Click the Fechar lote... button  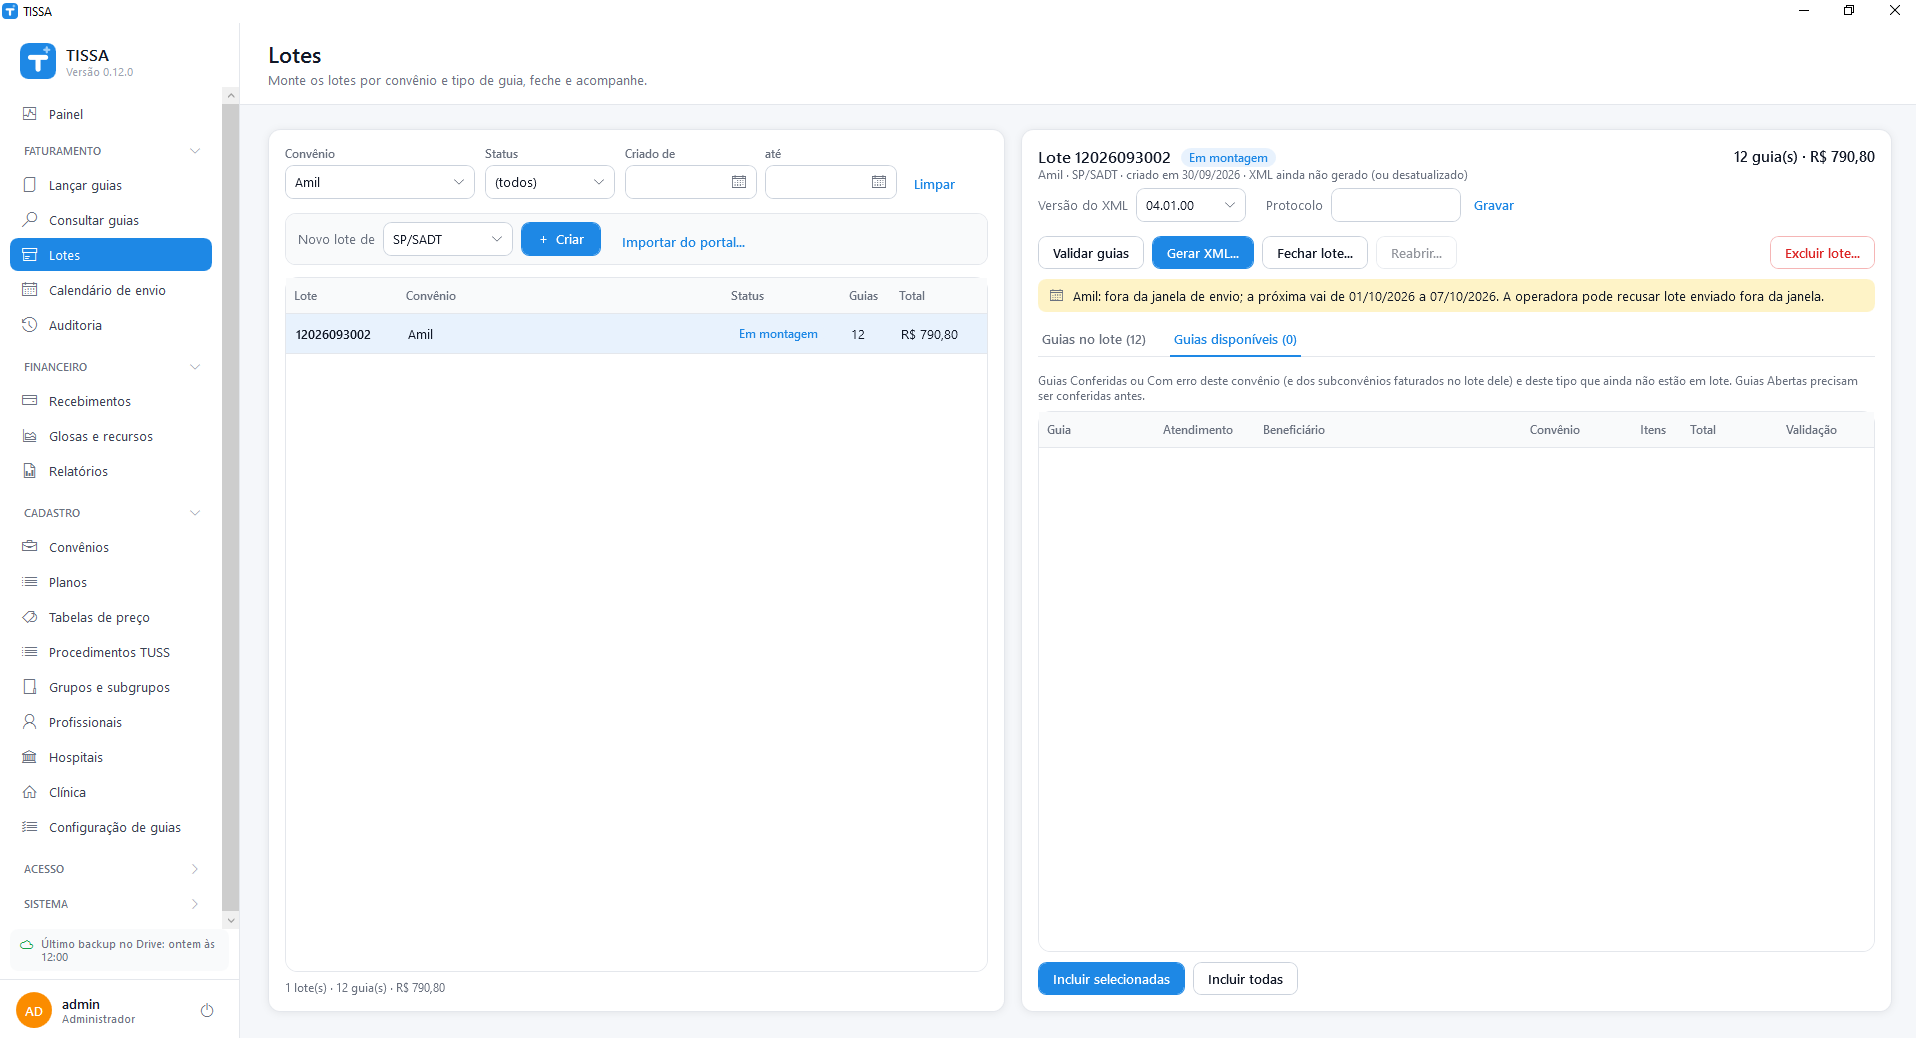pyautogui.click(x=1315, y=253)
